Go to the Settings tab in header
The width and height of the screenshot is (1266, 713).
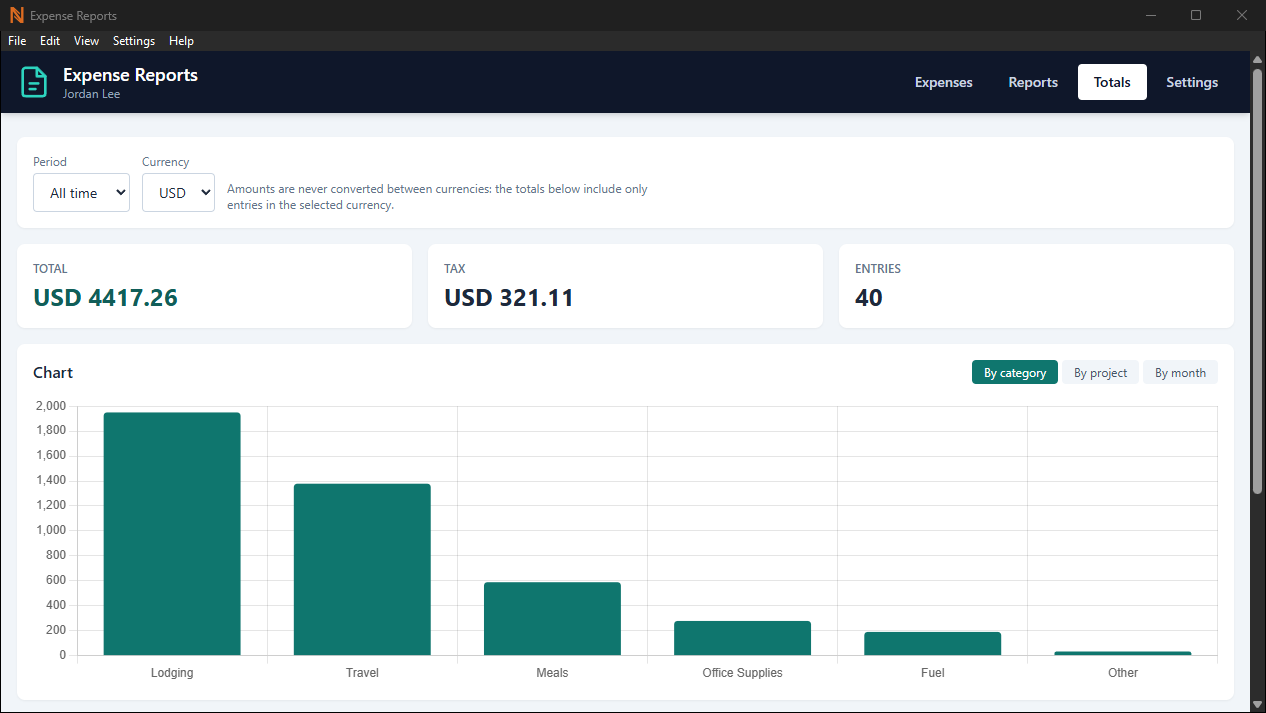pyautogui.click(x=1192, y=82)
